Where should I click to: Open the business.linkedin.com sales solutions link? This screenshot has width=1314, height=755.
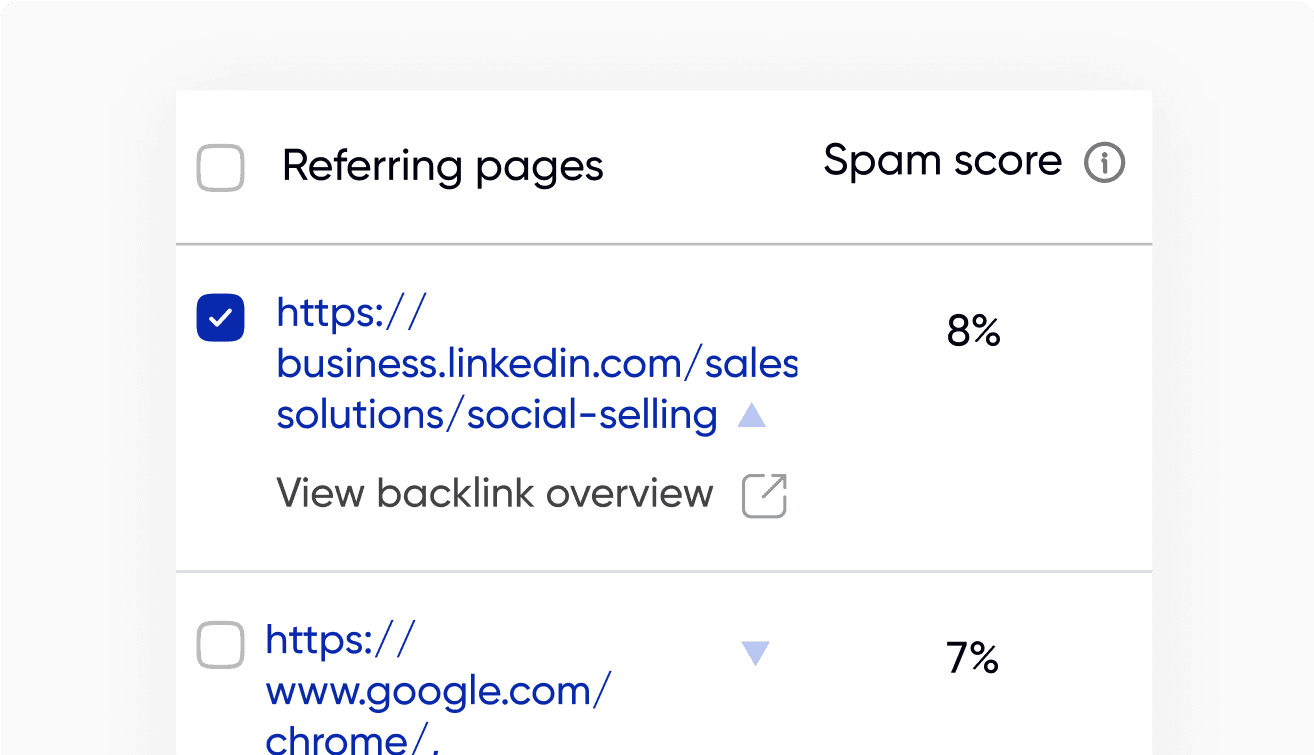[537, 363]
